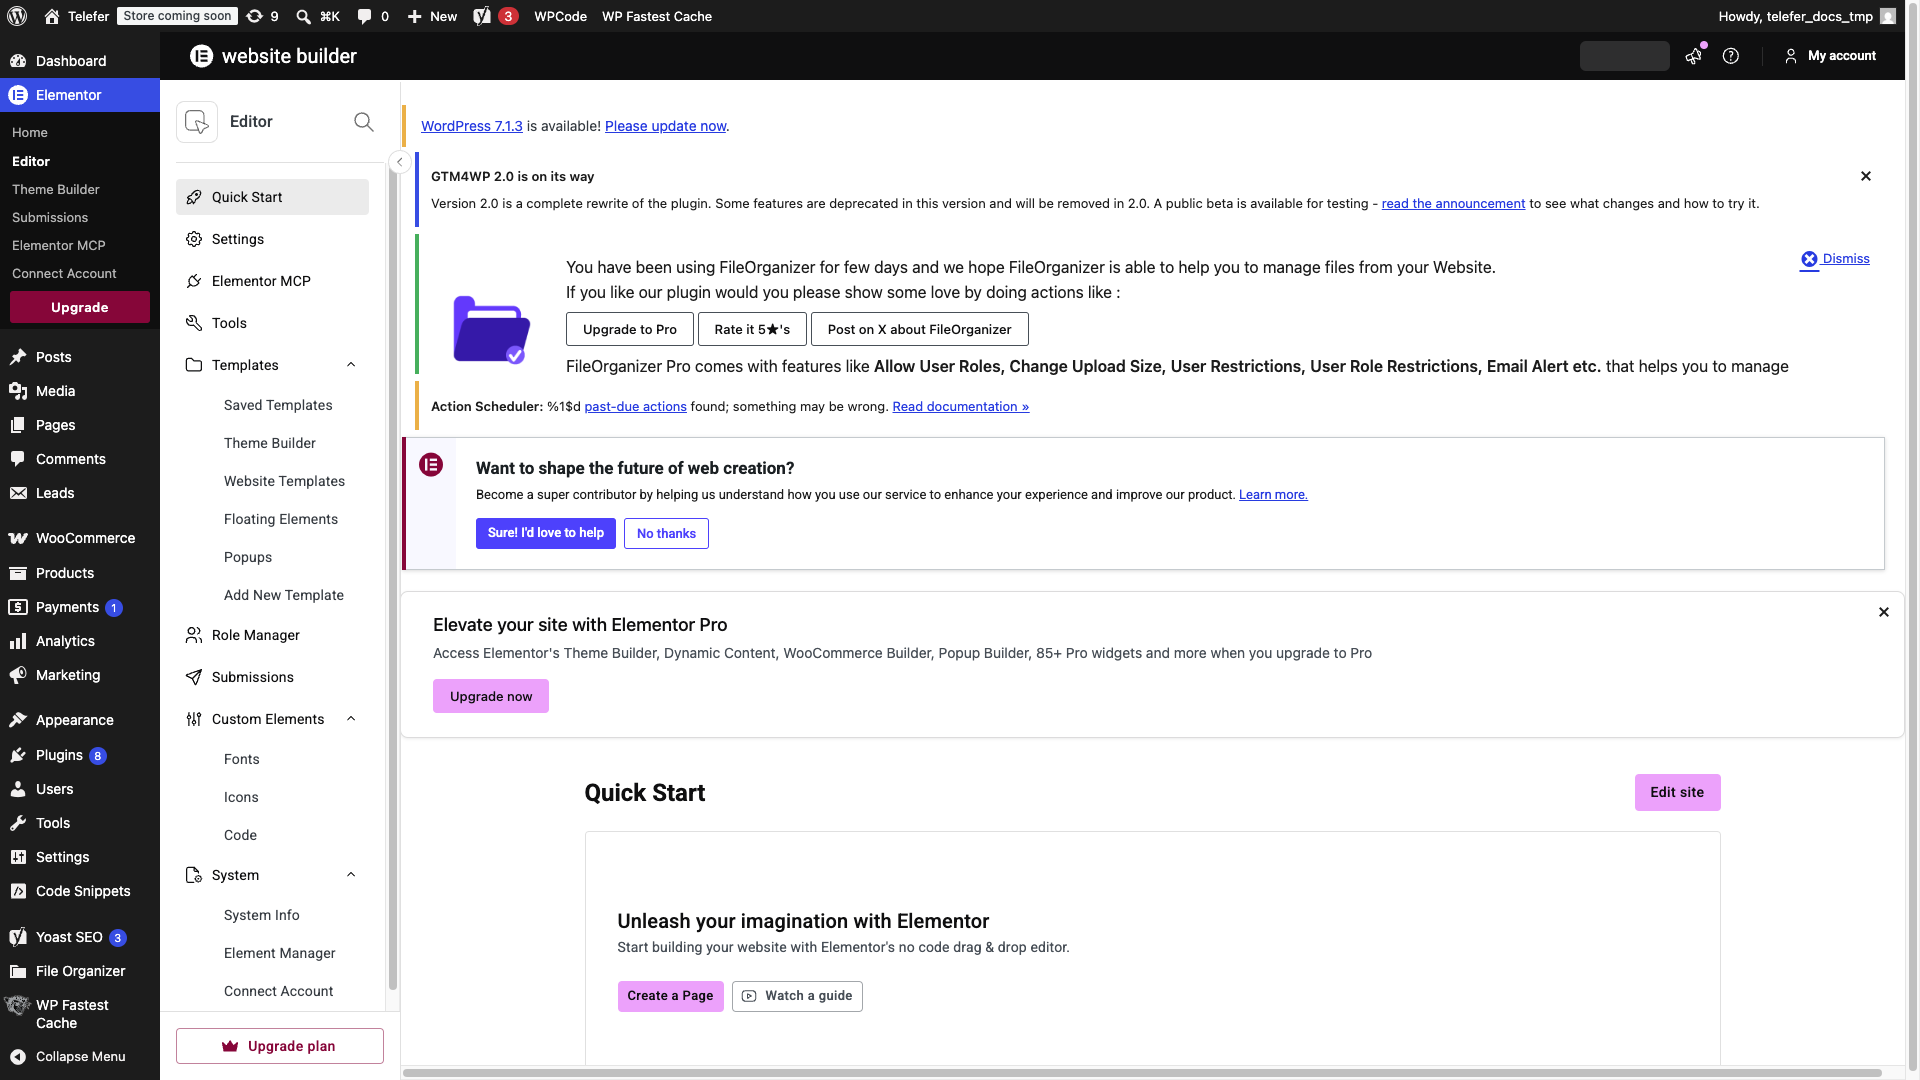Open Yoast SEO in the WordPress admin menu

80,937
